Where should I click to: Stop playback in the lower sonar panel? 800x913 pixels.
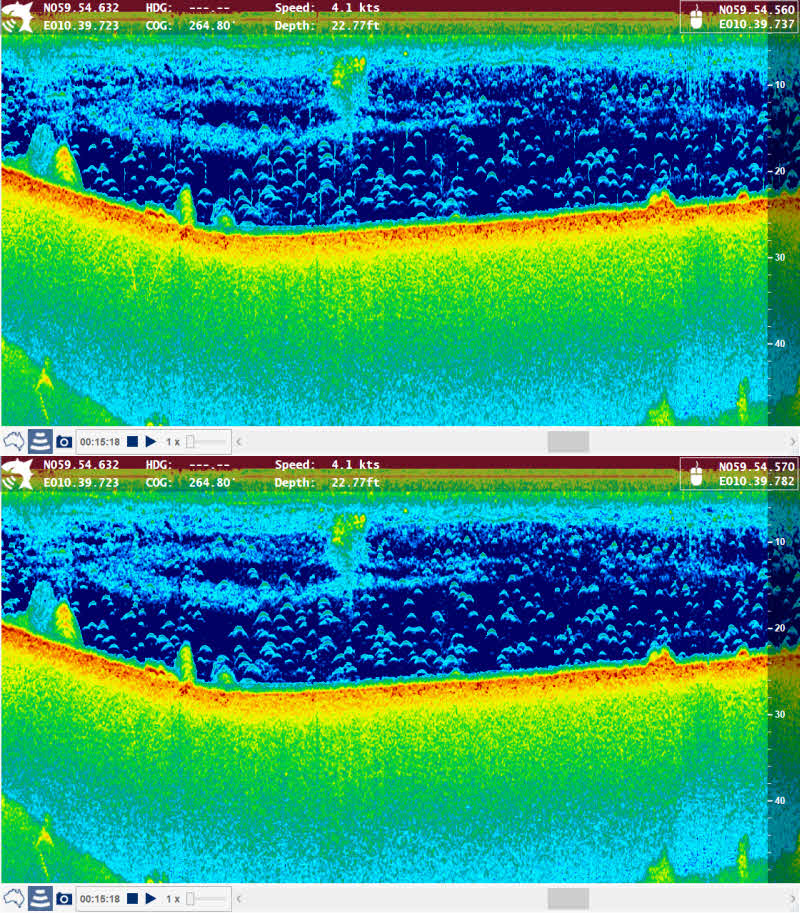coord(132,898)
